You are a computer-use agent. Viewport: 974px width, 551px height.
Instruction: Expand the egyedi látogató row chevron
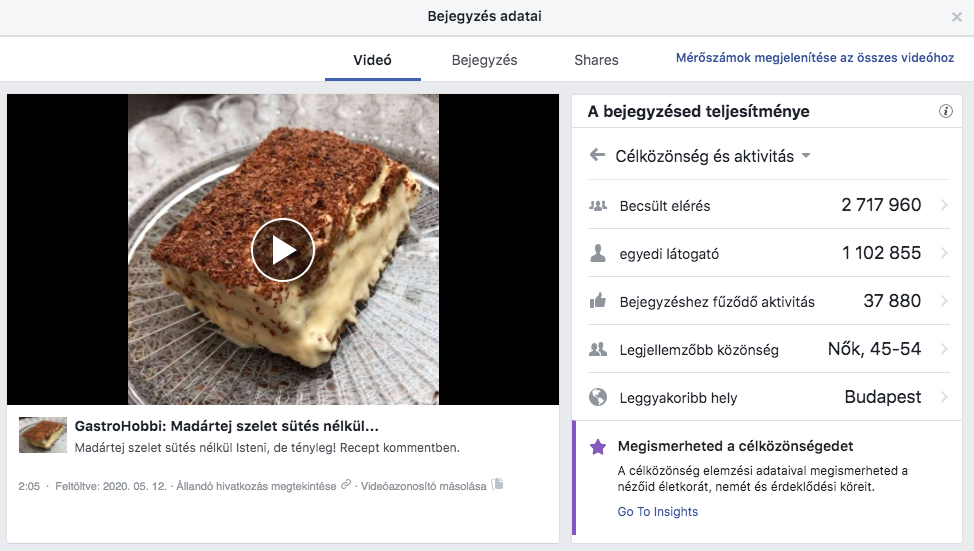[944, 253]
